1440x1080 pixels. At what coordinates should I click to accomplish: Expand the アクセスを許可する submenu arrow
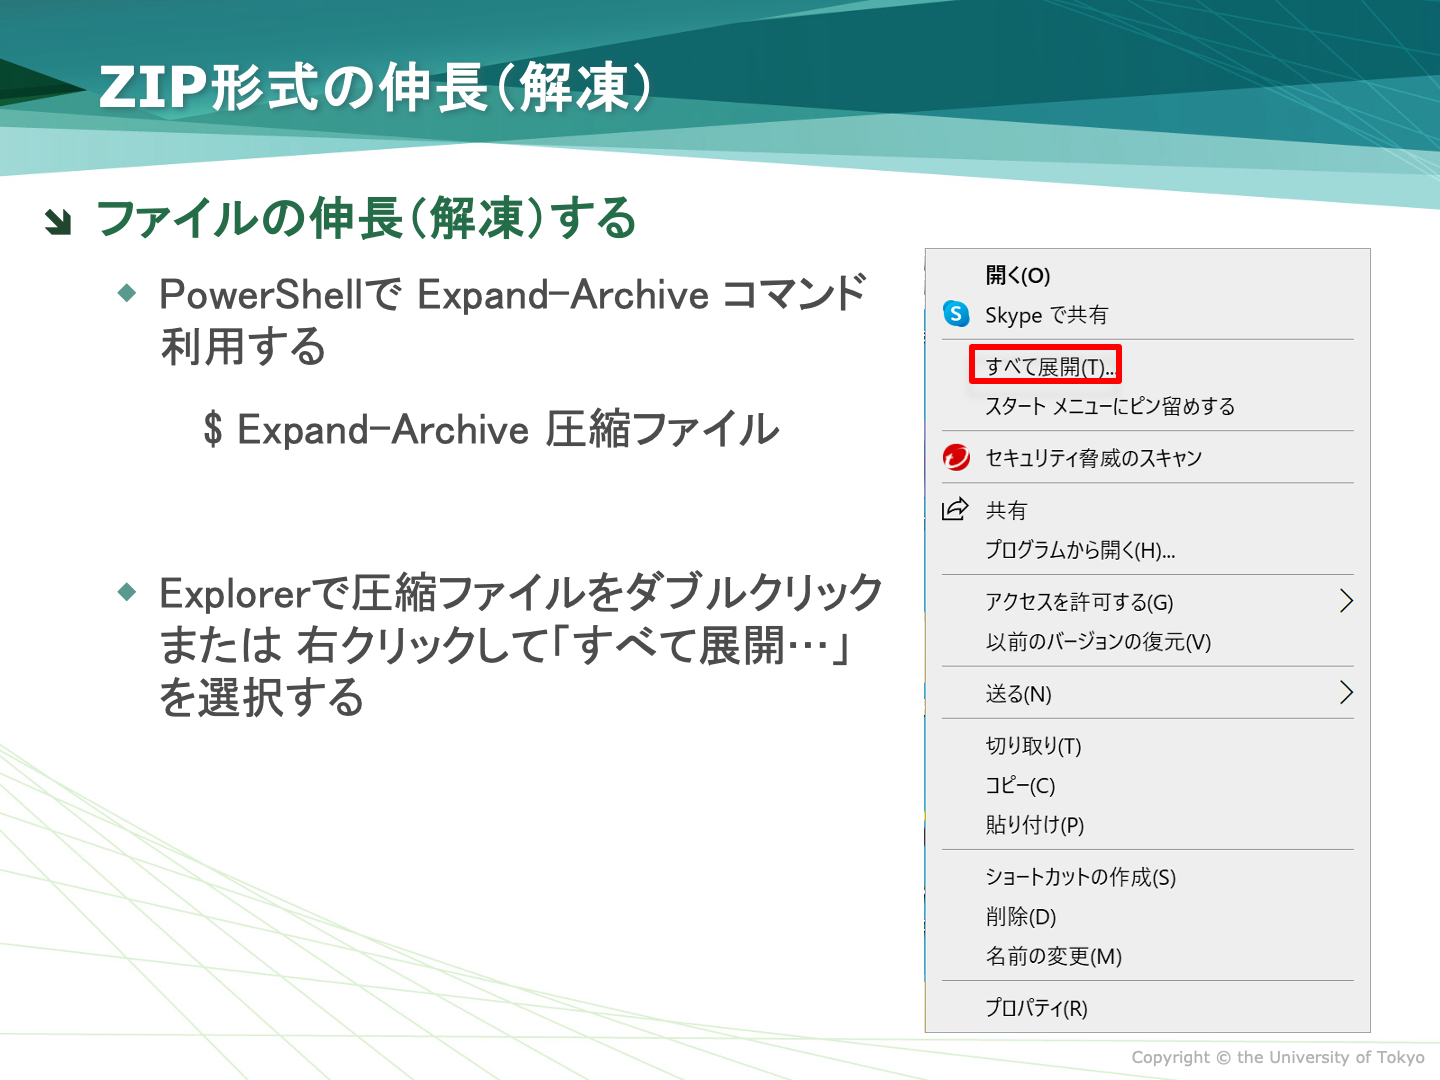[x=1345, y=601]
